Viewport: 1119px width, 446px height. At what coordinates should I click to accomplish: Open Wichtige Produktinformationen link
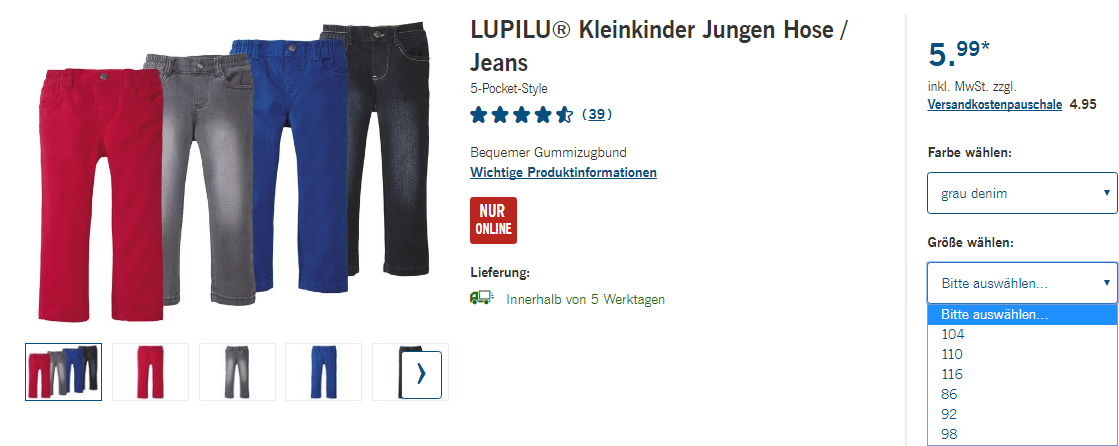(x=563, y=173)
